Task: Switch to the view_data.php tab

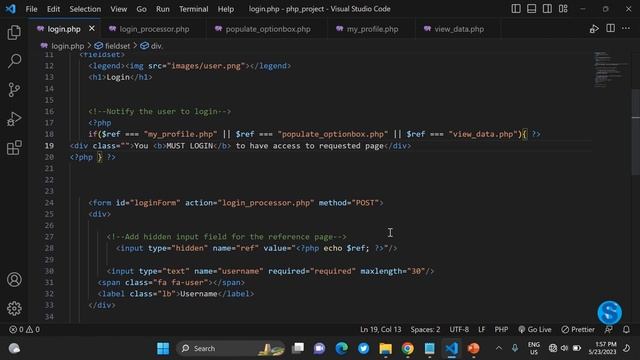Action: 458,29
